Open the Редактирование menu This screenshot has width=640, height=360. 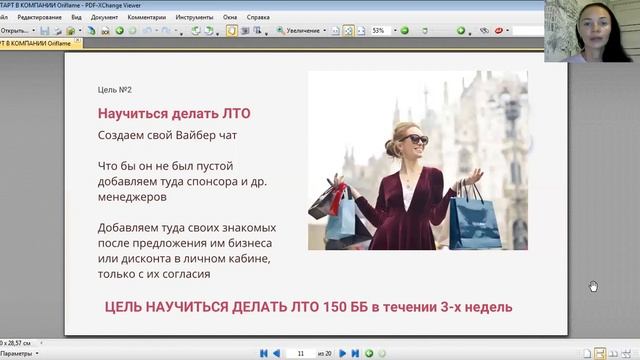pyautogui.click(x=40, y=18)
